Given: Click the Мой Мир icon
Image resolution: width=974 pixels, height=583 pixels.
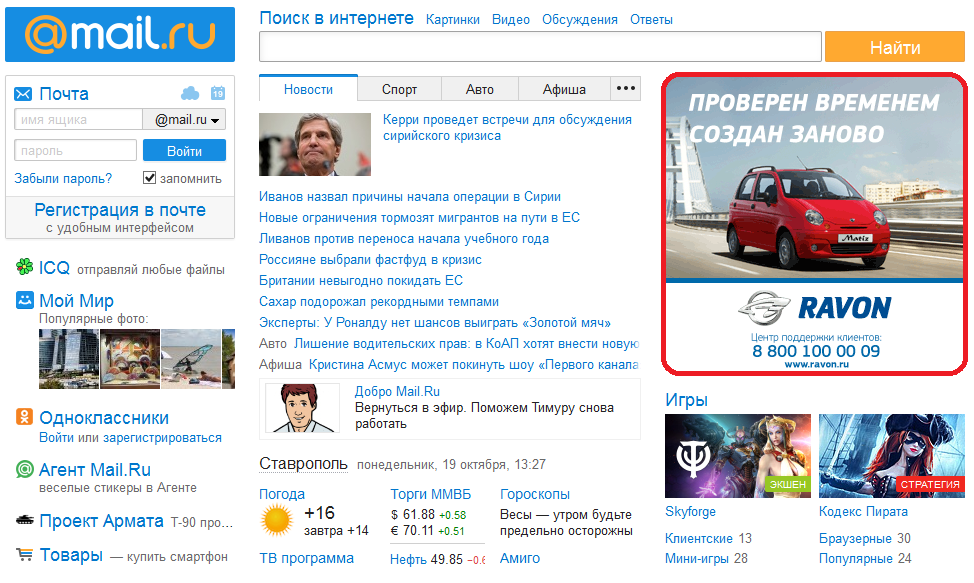Looking at the screenshot, I should 25,300.
